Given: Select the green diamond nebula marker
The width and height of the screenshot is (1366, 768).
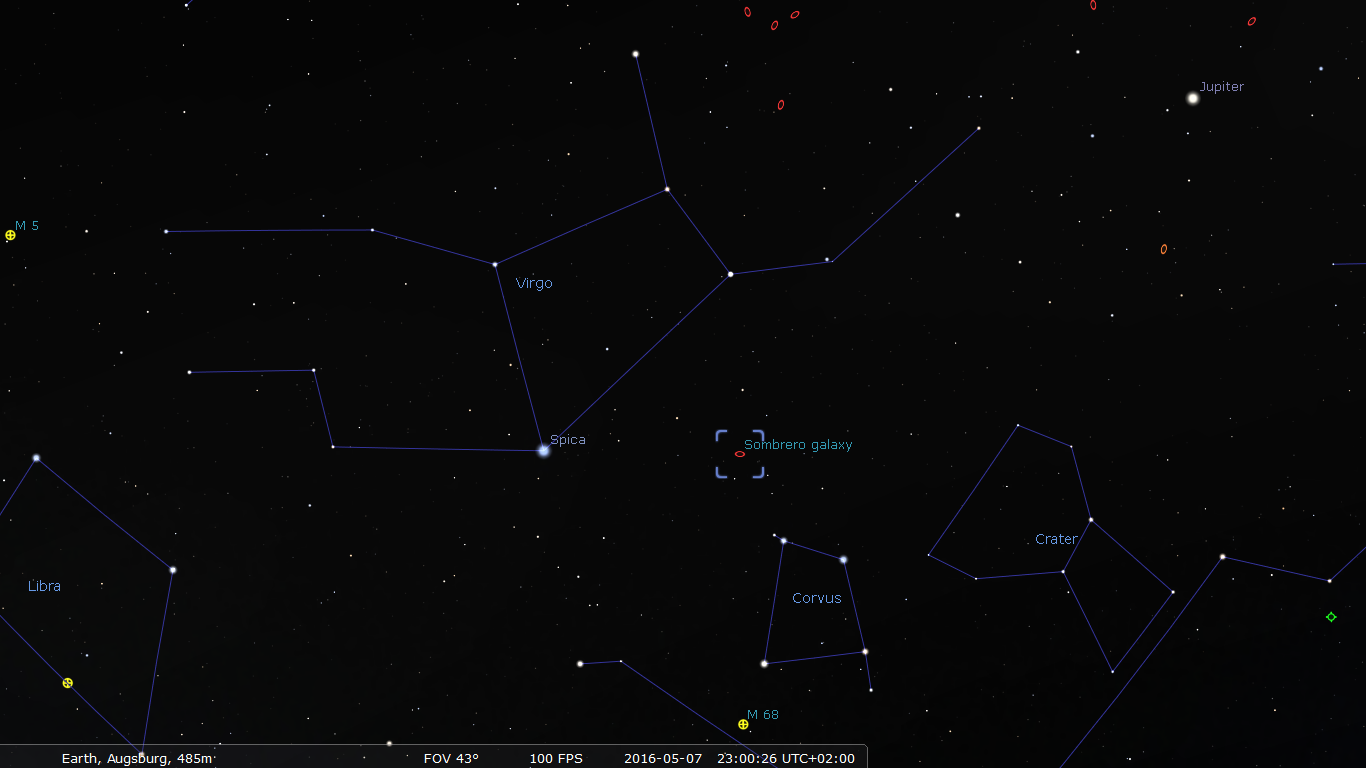Looking at the screenshot, I should [1331, 617].
